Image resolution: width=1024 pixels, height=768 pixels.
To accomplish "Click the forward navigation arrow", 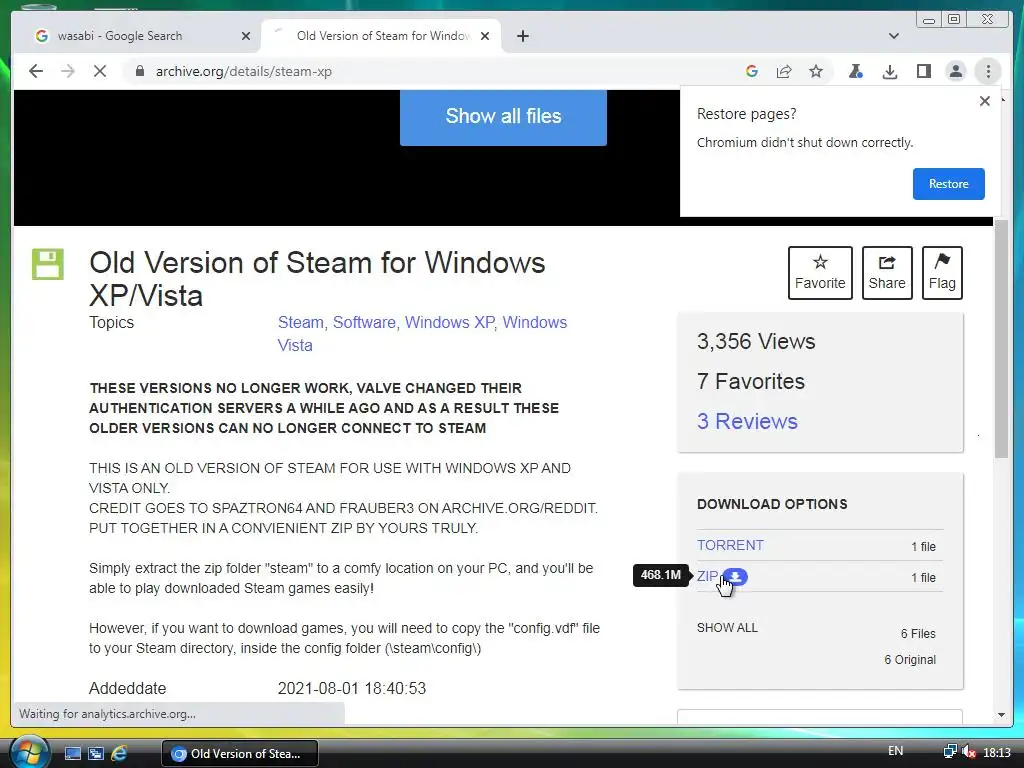I will [68, 71].
